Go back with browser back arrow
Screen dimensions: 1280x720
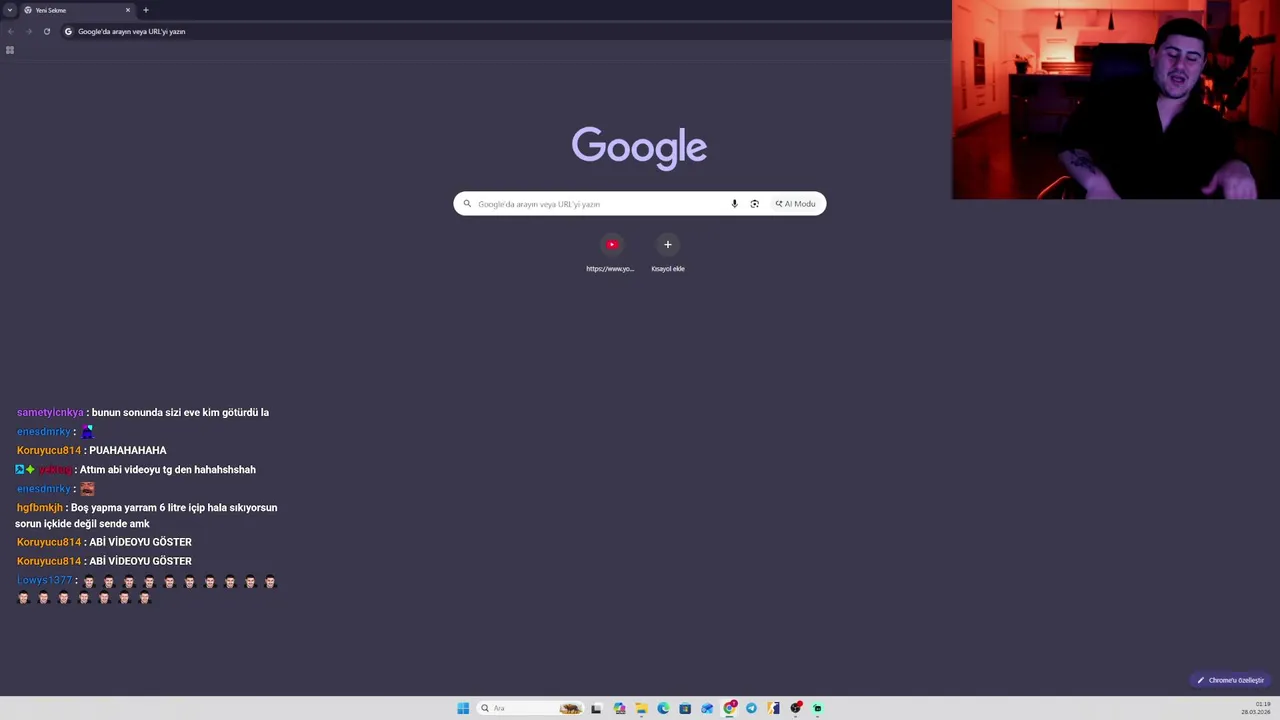[10, 31]
